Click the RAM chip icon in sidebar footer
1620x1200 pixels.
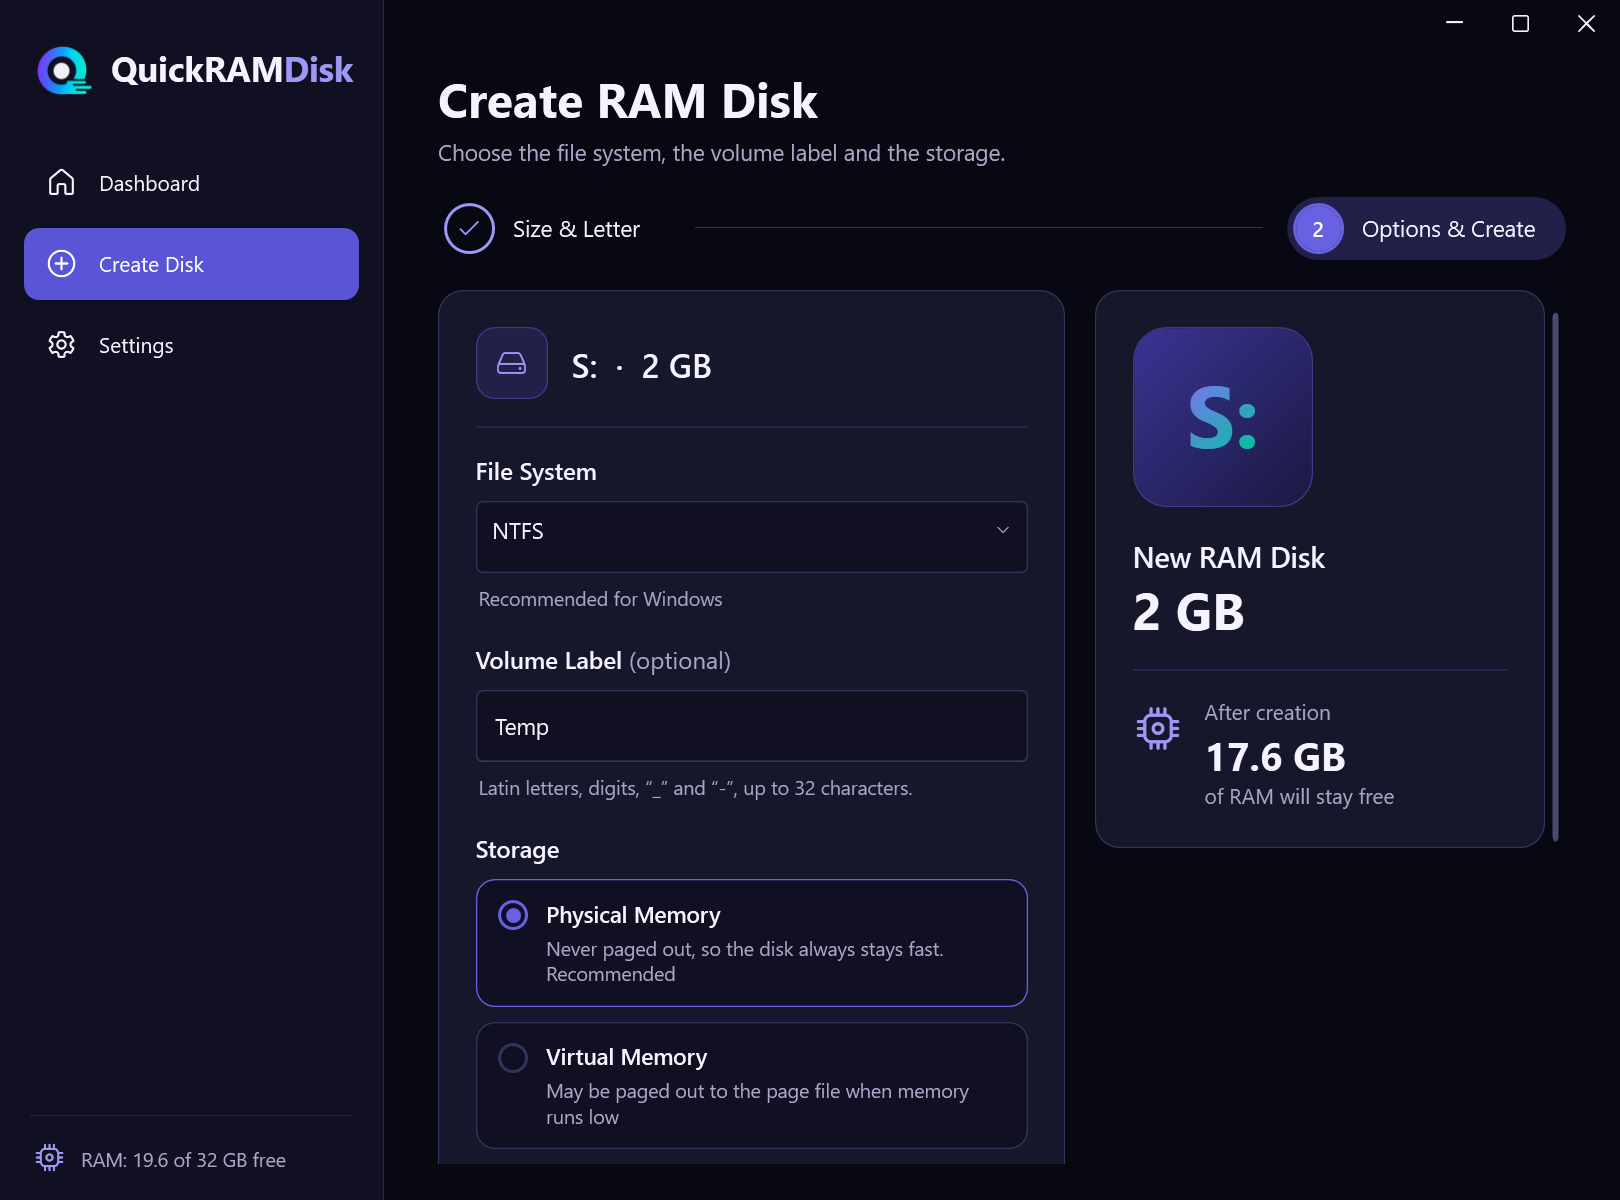tap(49, 1158)
